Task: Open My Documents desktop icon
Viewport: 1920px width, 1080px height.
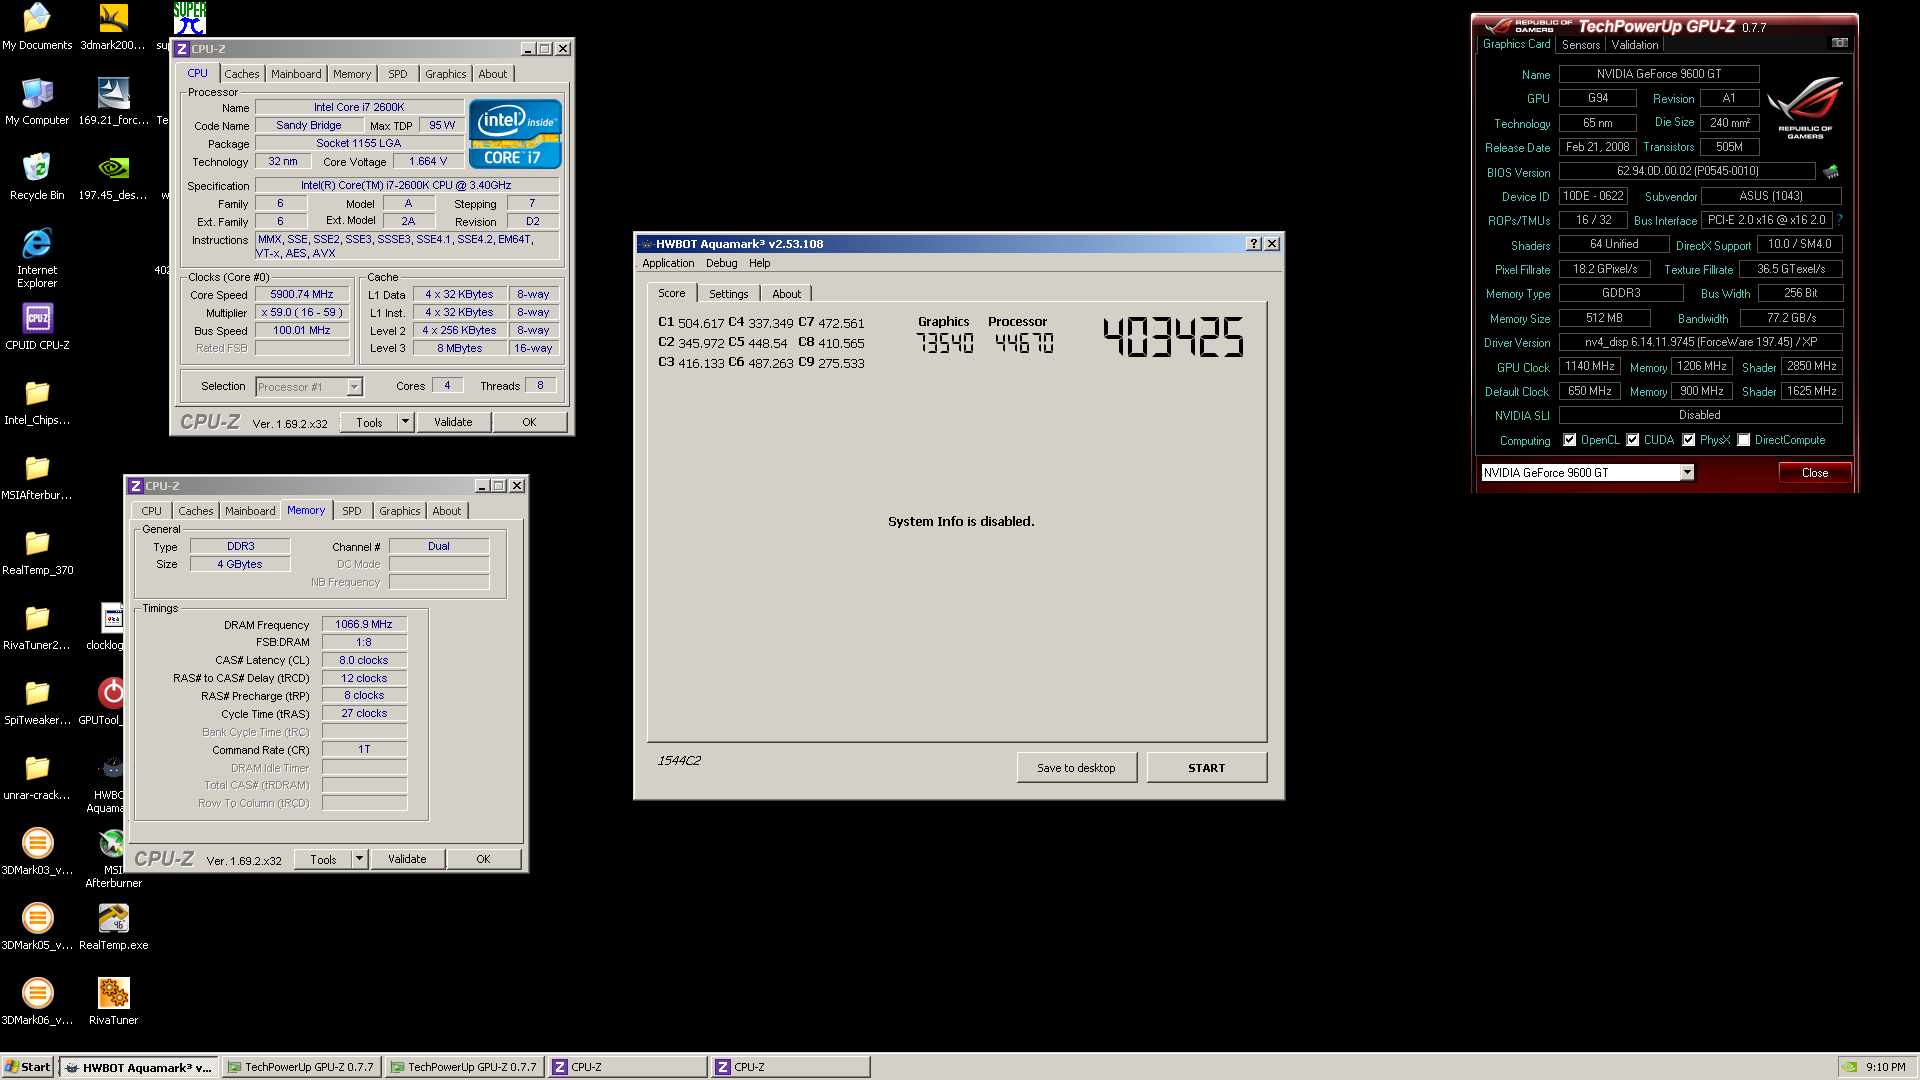Action: (x=37, y=27)
